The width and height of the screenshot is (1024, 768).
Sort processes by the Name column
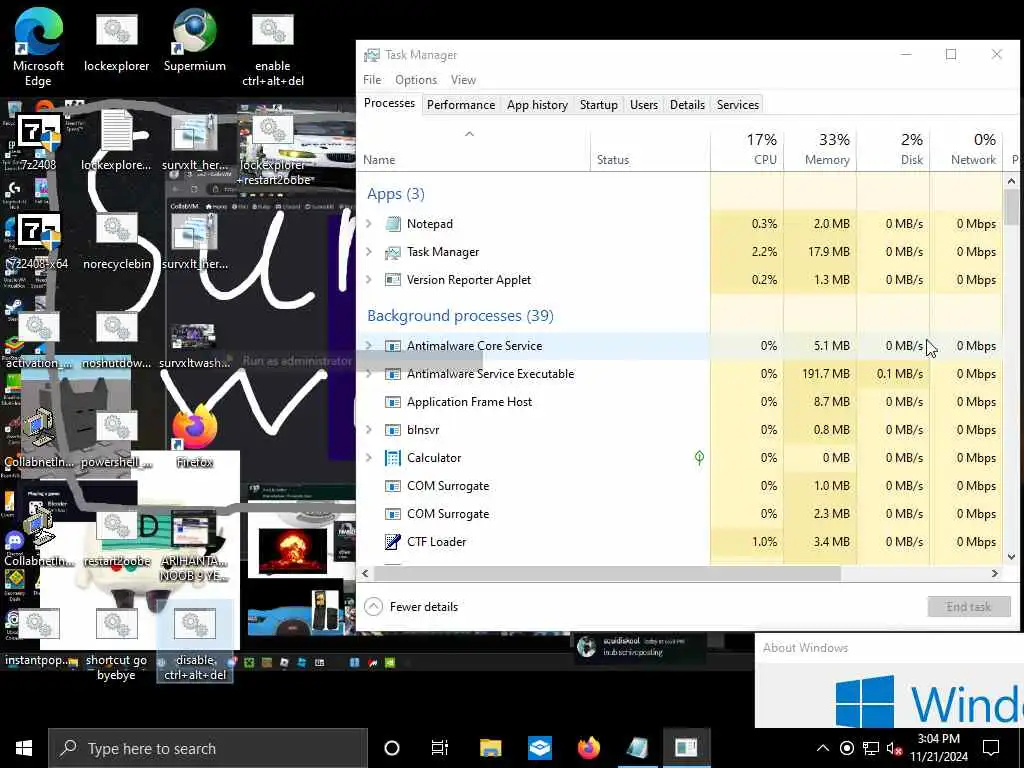click(474, 150)
